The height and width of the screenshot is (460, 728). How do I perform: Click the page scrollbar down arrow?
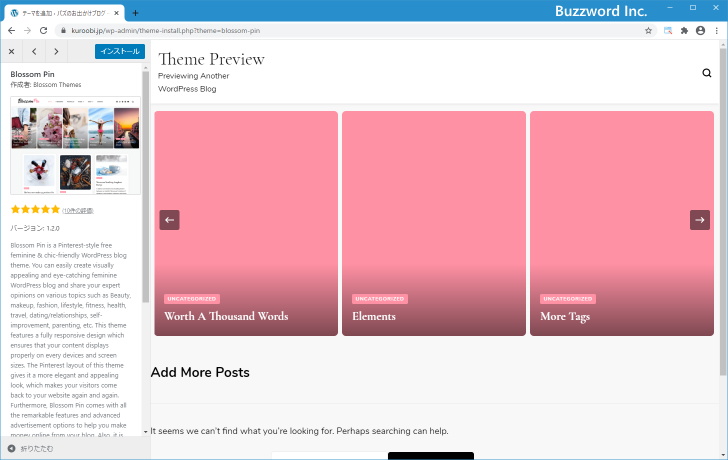[723, 455]
